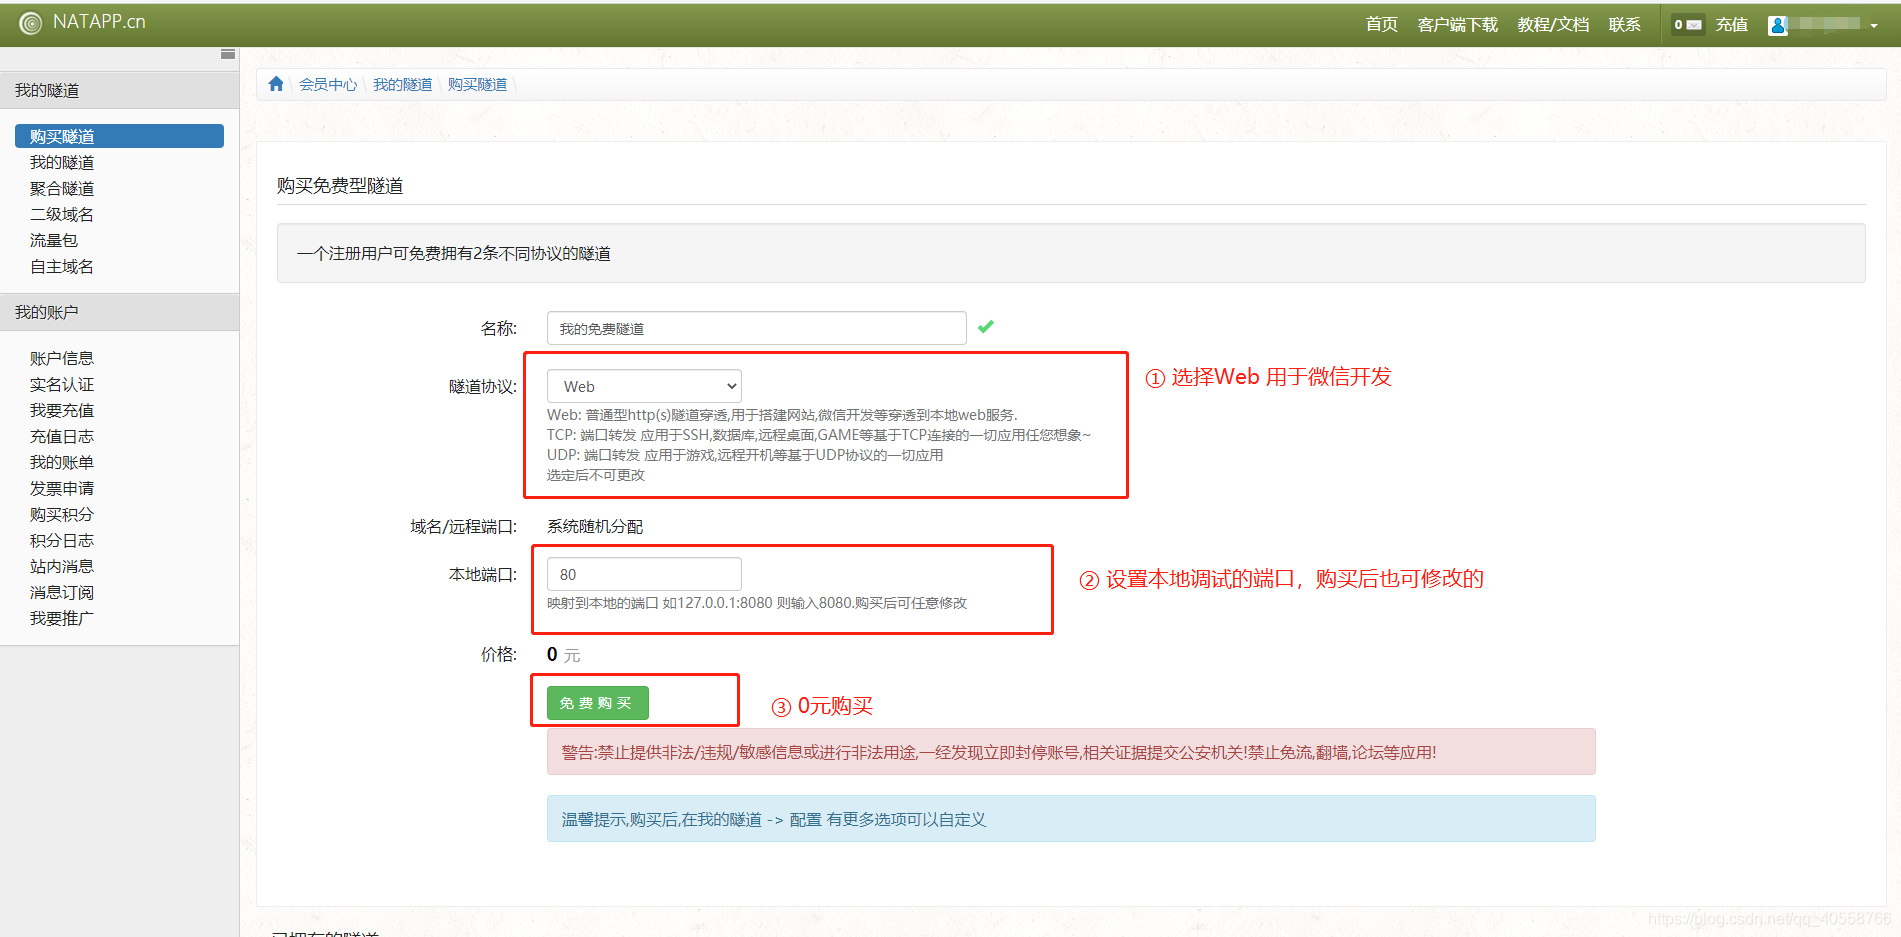Viewport: 1901px width, 937px height.
Task: Open 我要推广 sidebar item
Action: (62, 618)
